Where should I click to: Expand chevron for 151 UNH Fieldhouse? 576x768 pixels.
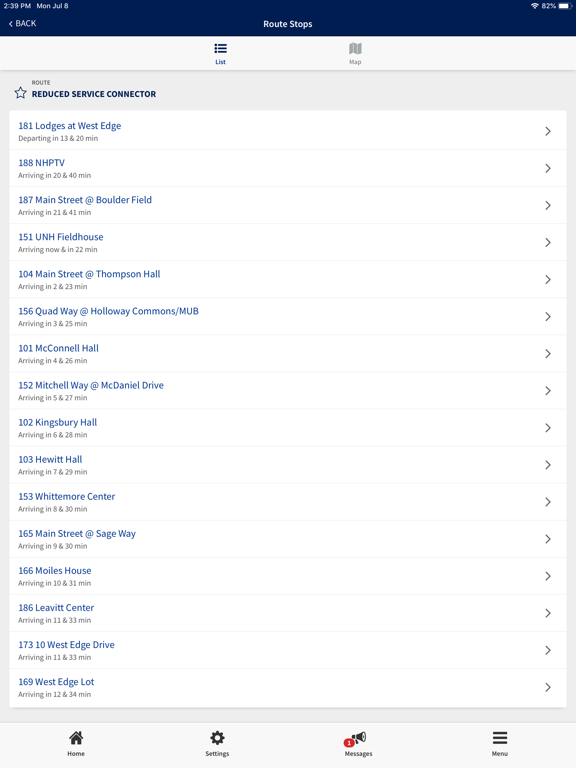(548, 242)
